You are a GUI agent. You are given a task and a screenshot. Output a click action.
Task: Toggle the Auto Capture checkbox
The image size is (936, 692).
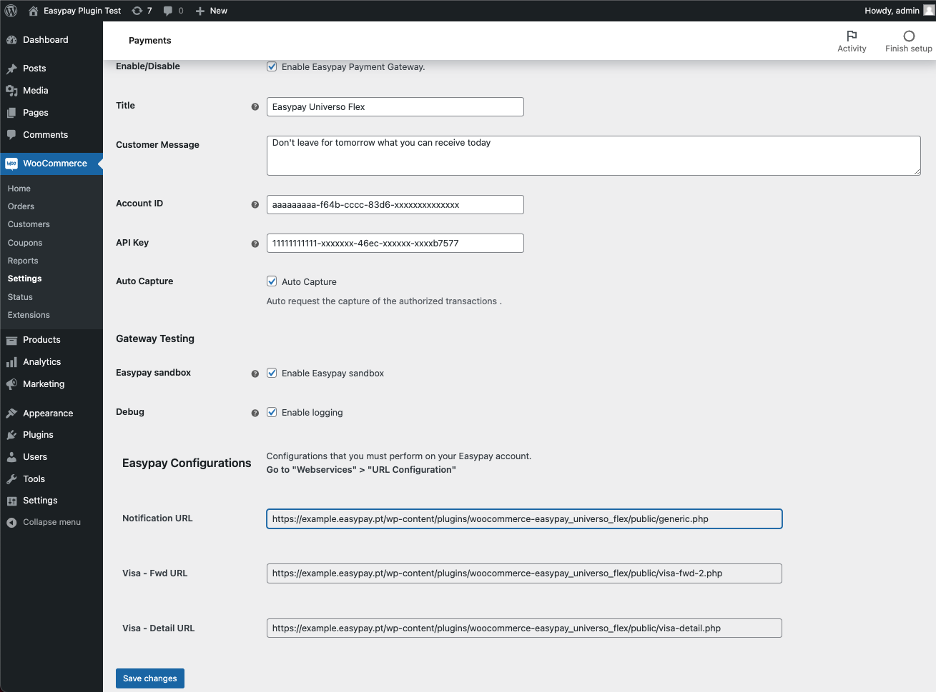click(x=272, y=281)
